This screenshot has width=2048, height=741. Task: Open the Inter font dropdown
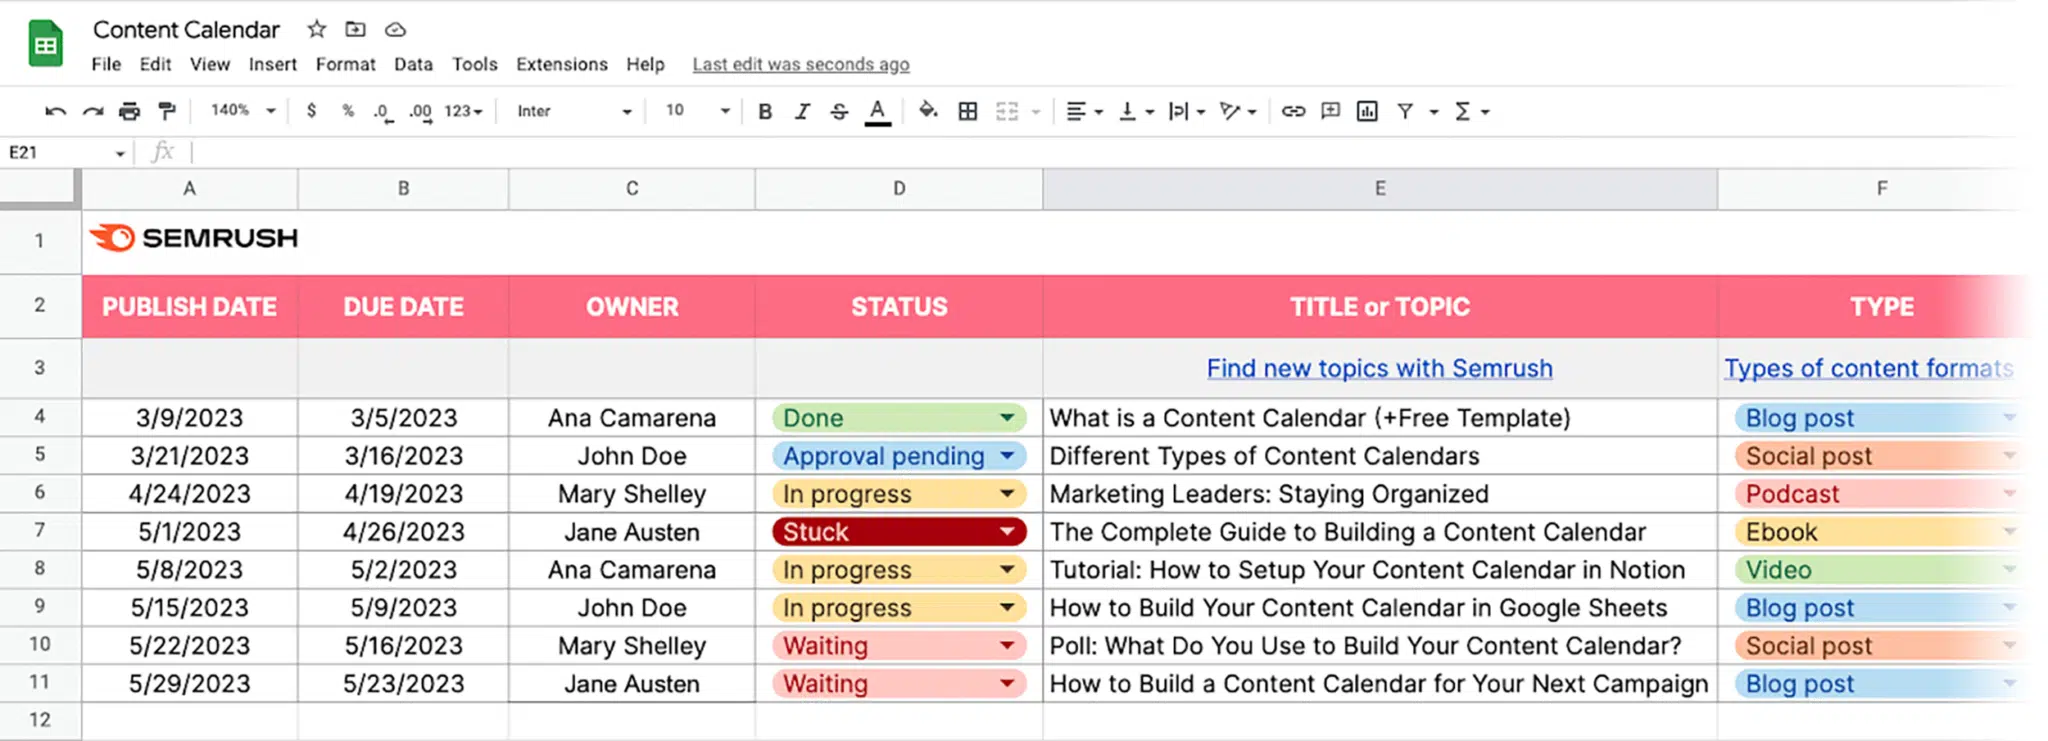coord(574,111)
